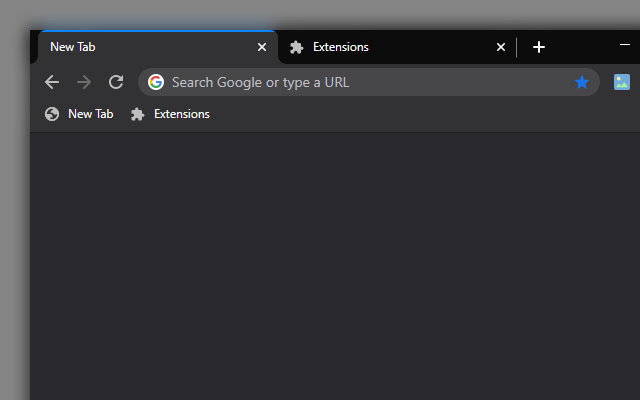Click the globe icon in bookmarks bar
640x400 pixels.
pos(52,114)
